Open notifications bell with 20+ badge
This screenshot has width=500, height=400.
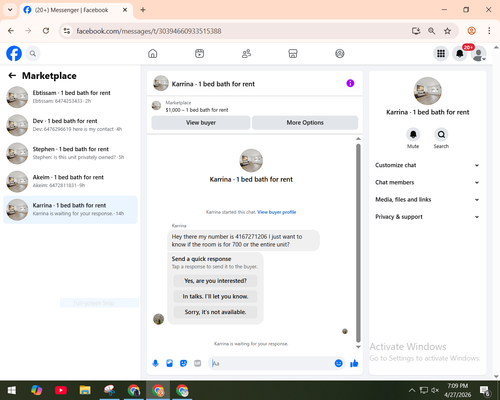(460, 53)
